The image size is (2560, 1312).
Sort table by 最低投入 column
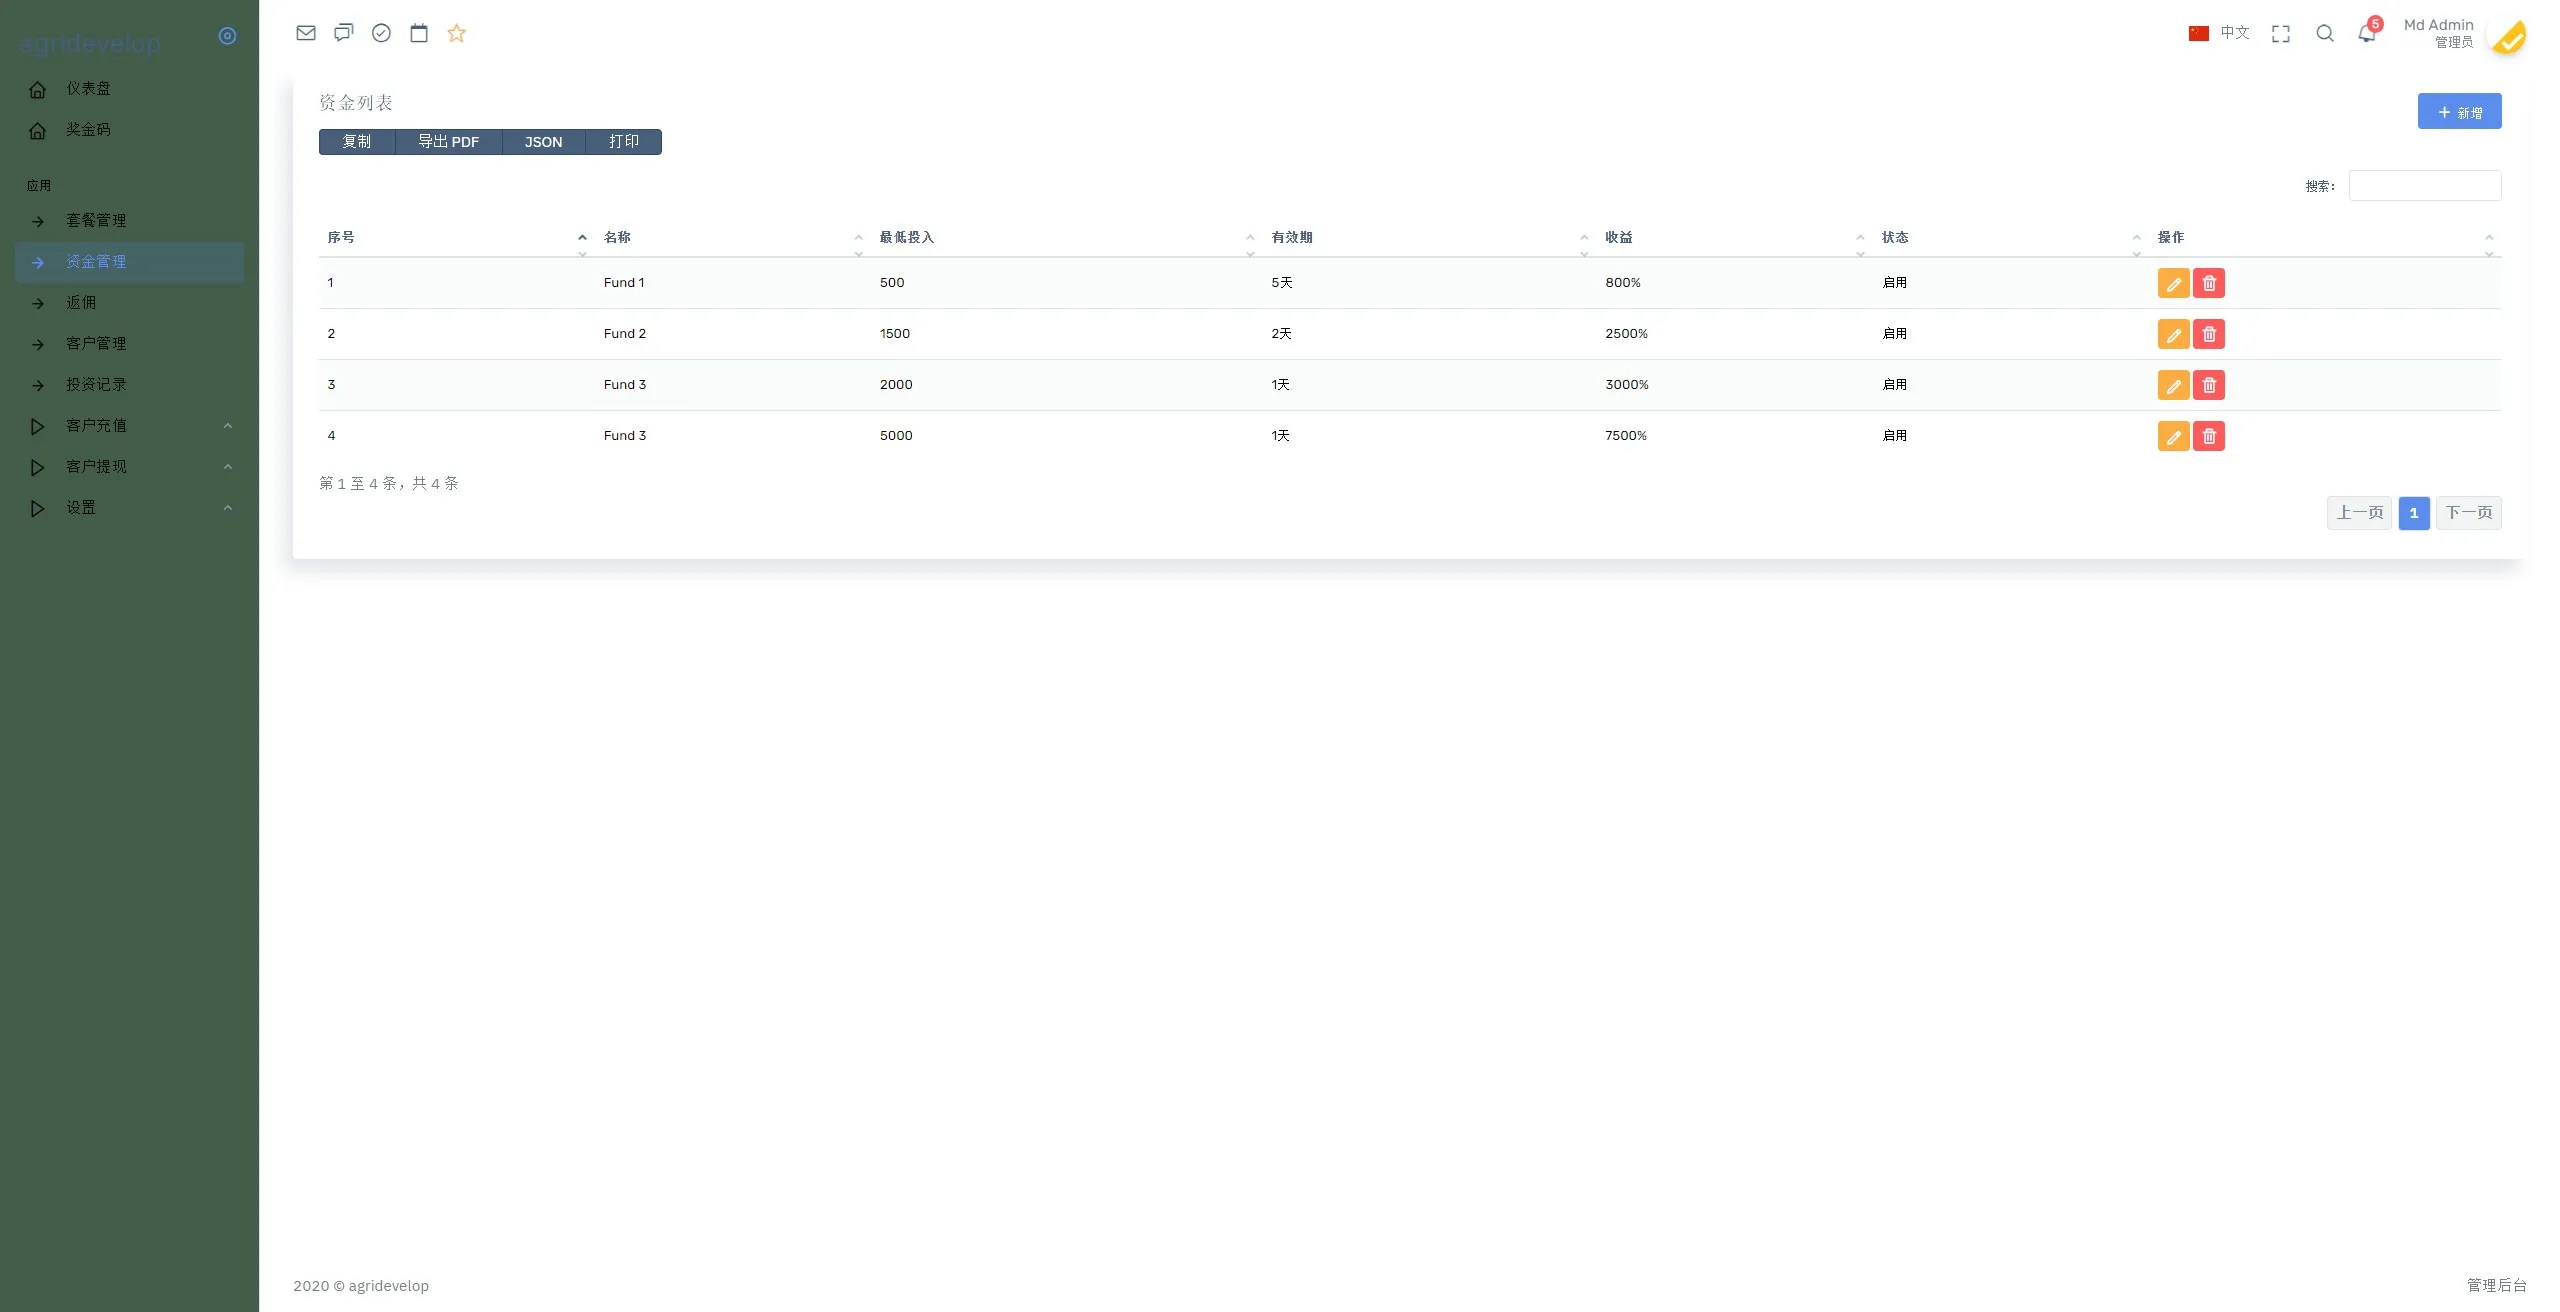[x=1067, y=237]
